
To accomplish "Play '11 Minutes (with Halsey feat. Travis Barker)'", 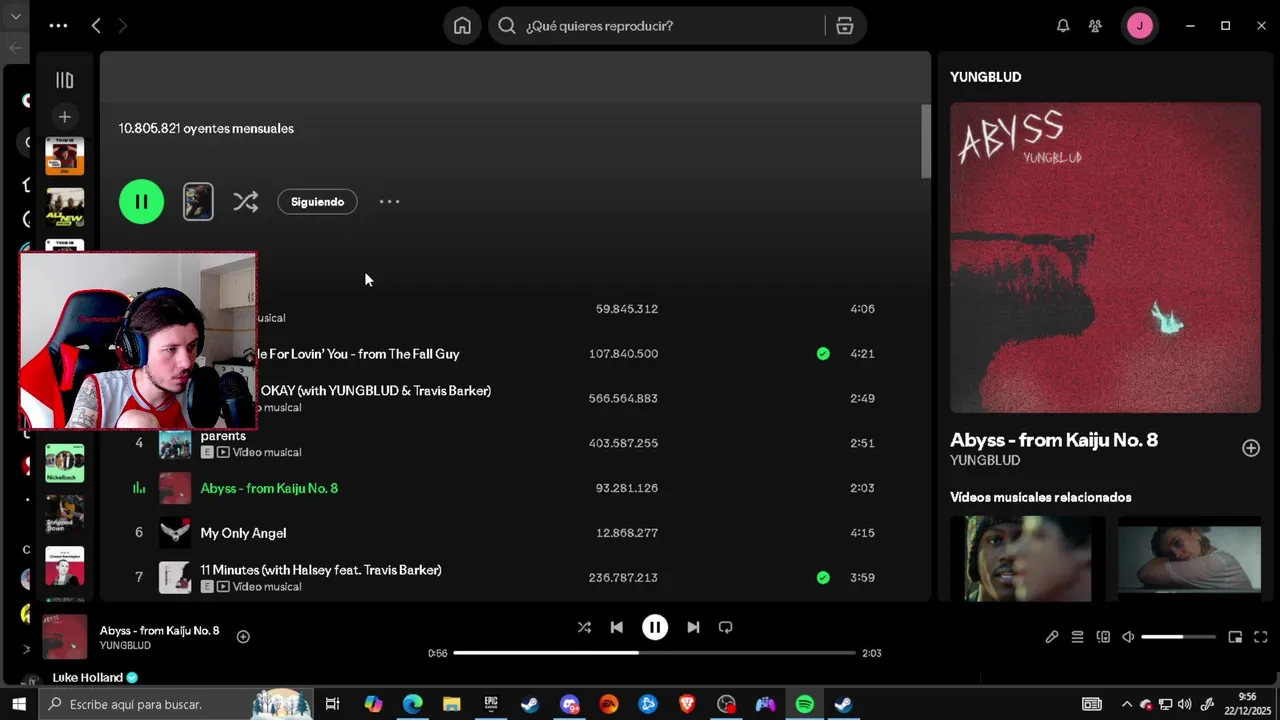I will coord(320,570).
